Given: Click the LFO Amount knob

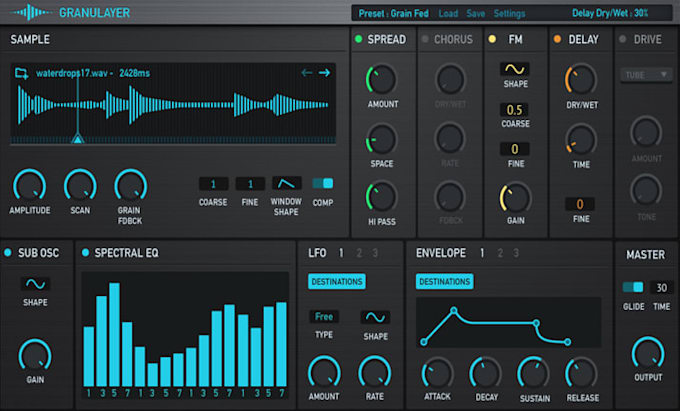Looking at the screenshot, I should pyautogui.click(x=324, y=372).
